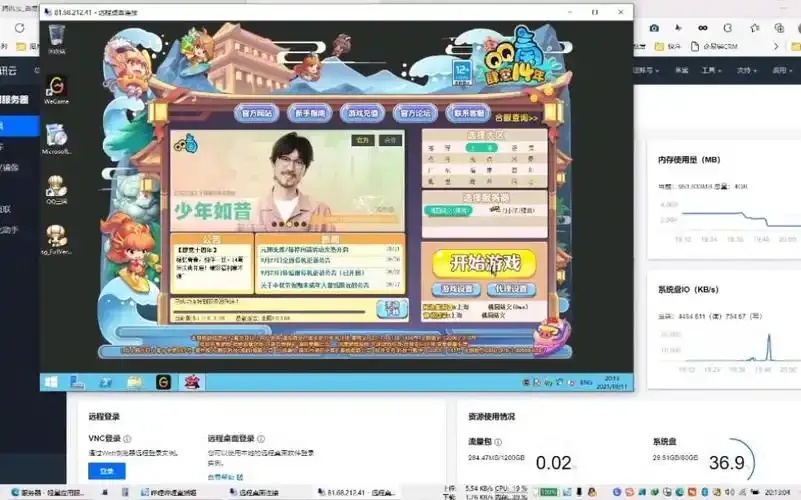Click the blue update button beside progress bar
Screen dimensions: 801x500
pyautogui.click(x=392, y=308)
